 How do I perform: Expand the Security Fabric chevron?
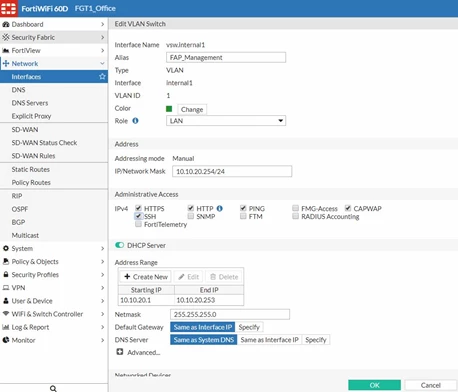(x=102, y=37)
